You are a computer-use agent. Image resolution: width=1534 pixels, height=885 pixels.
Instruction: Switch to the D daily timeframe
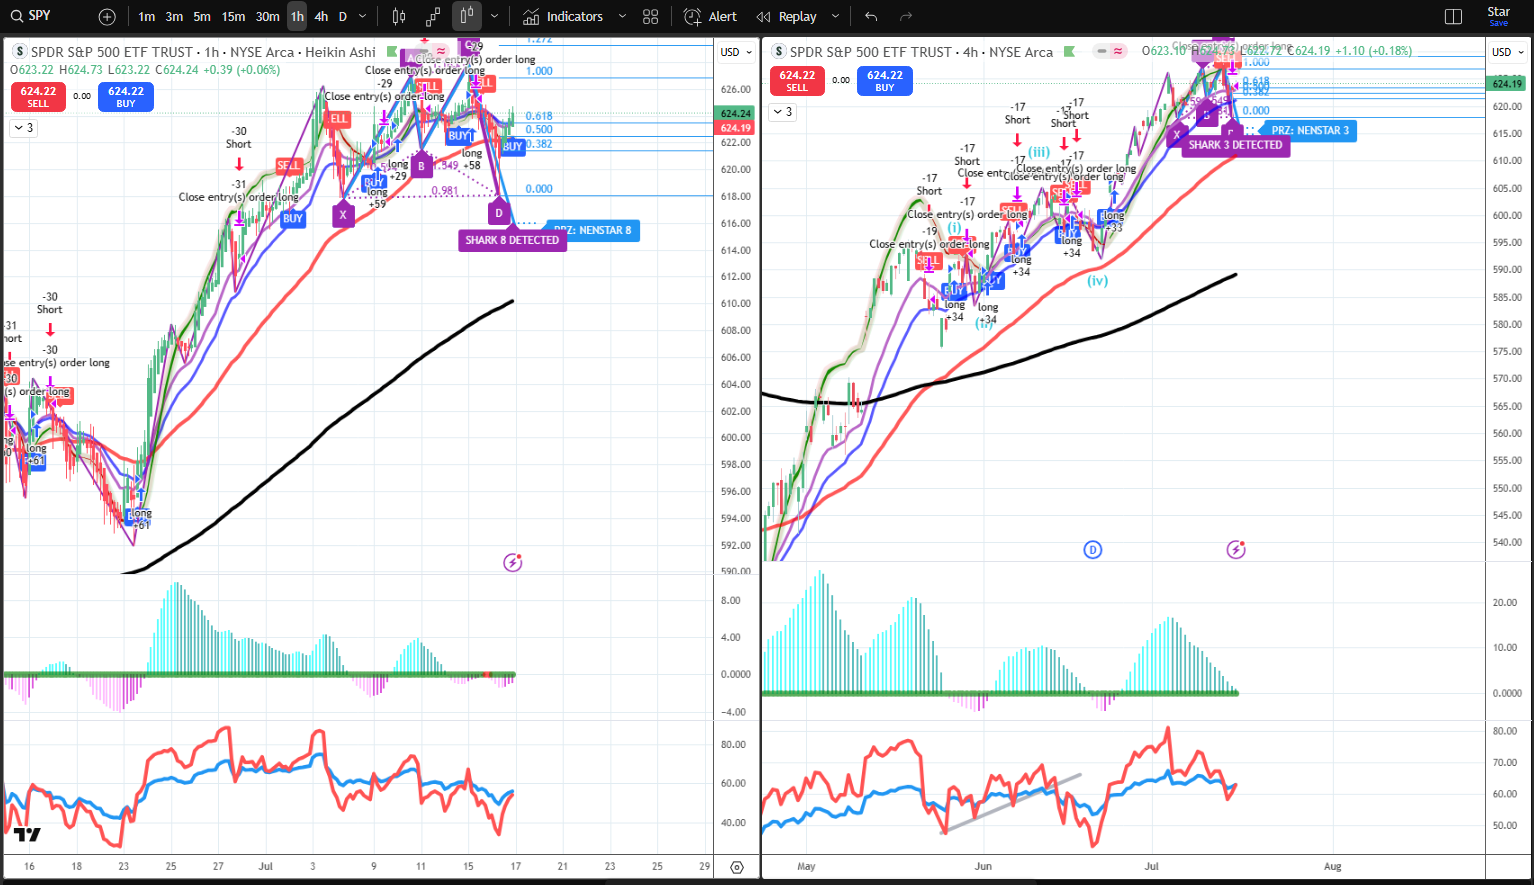[x=343, y=17]
